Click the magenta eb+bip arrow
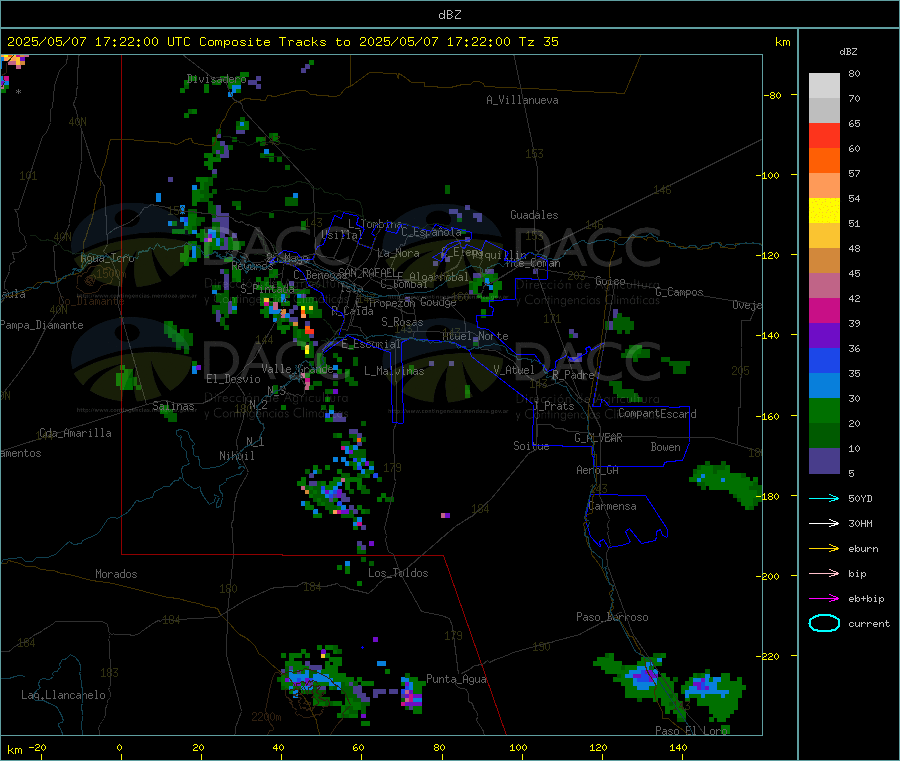The height and width of the screenshot is (761, 900). tap(824, 599)
